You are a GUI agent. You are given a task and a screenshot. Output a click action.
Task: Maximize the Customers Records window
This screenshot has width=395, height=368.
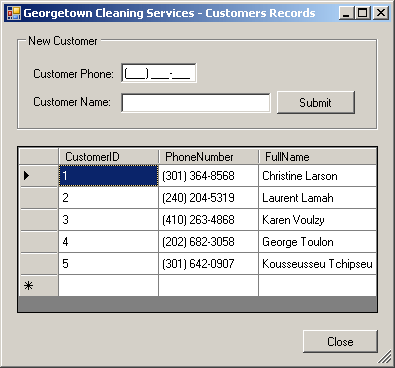(363, 13)
